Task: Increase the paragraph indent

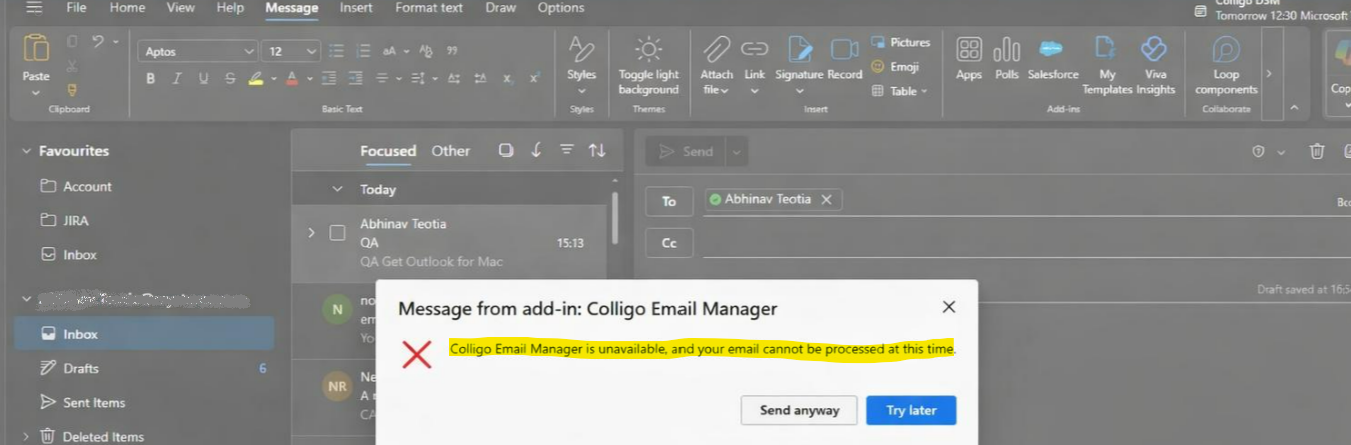Action: point(355,78)
